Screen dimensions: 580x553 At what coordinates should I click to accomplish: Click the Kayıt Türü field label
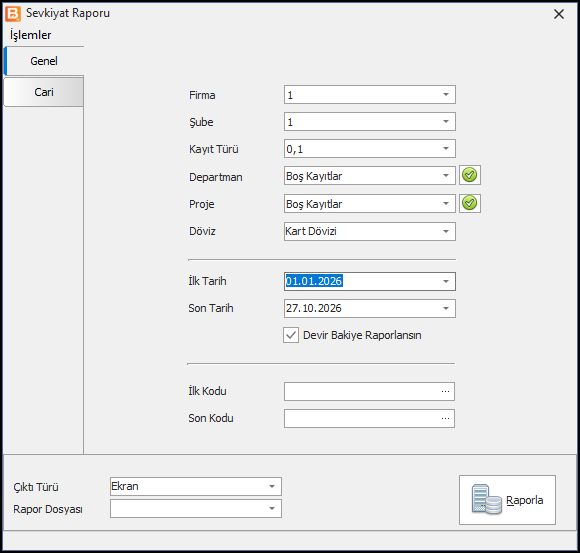[213, 149]
